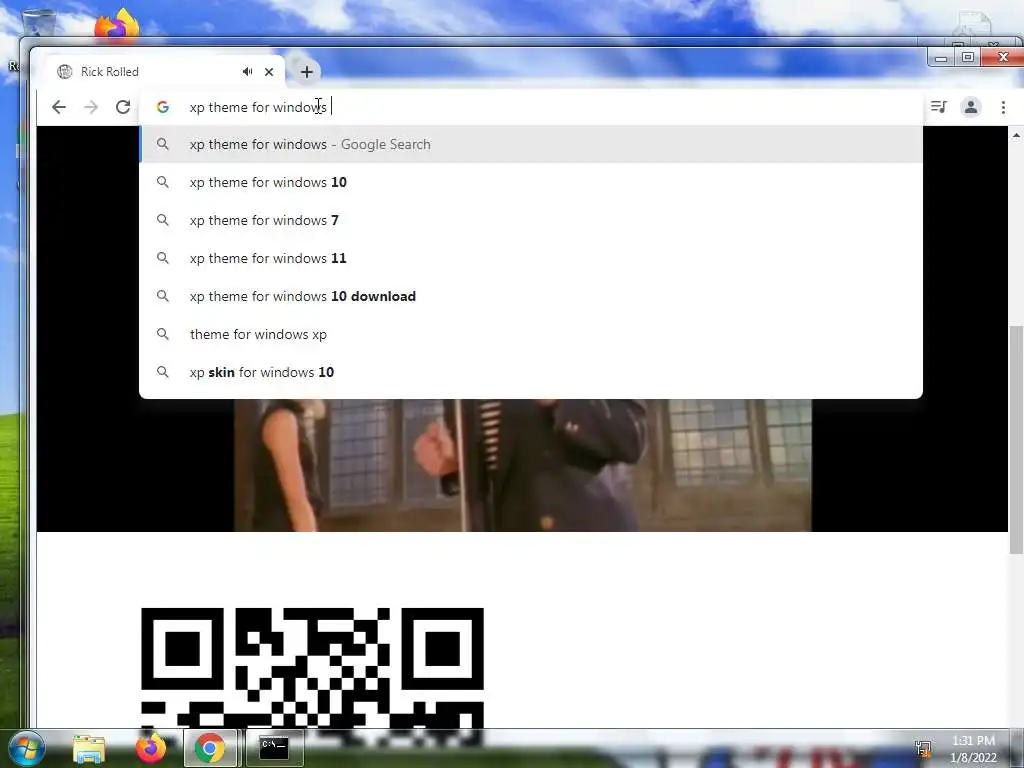The width and height of the screenshot is (1024, 768).
Task: Open Chrome three-dot menu
Action: pos(1003,107)
